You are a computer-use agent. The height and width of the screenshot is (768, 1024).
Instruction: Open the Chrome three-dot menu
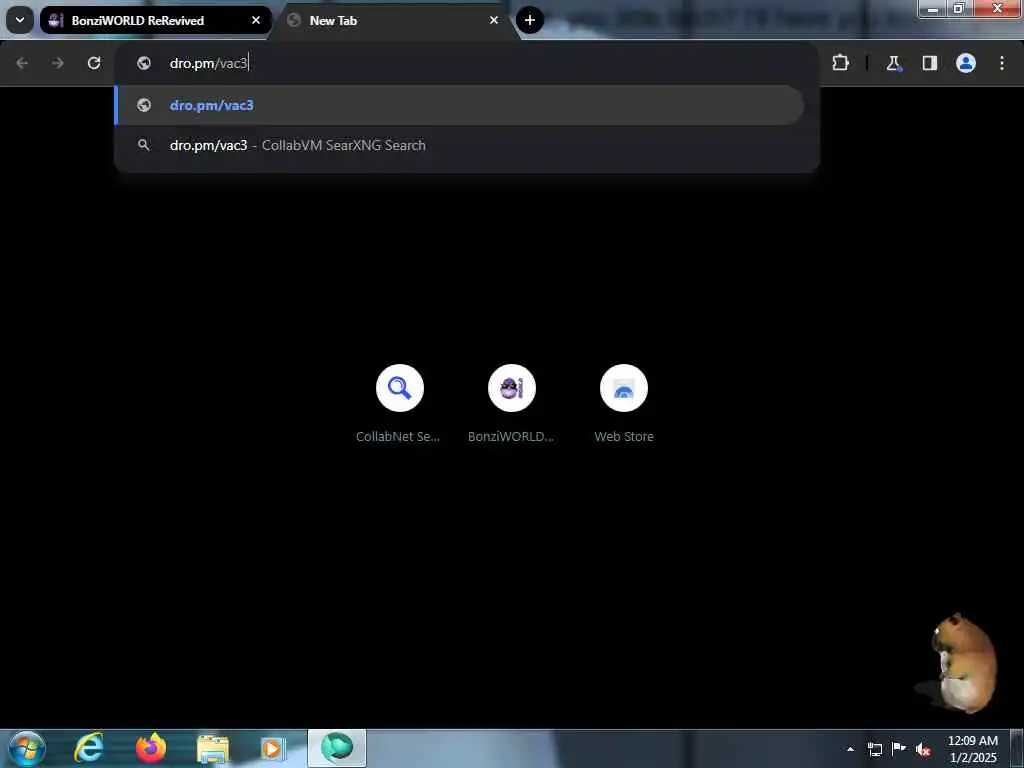pos(1002,63)
